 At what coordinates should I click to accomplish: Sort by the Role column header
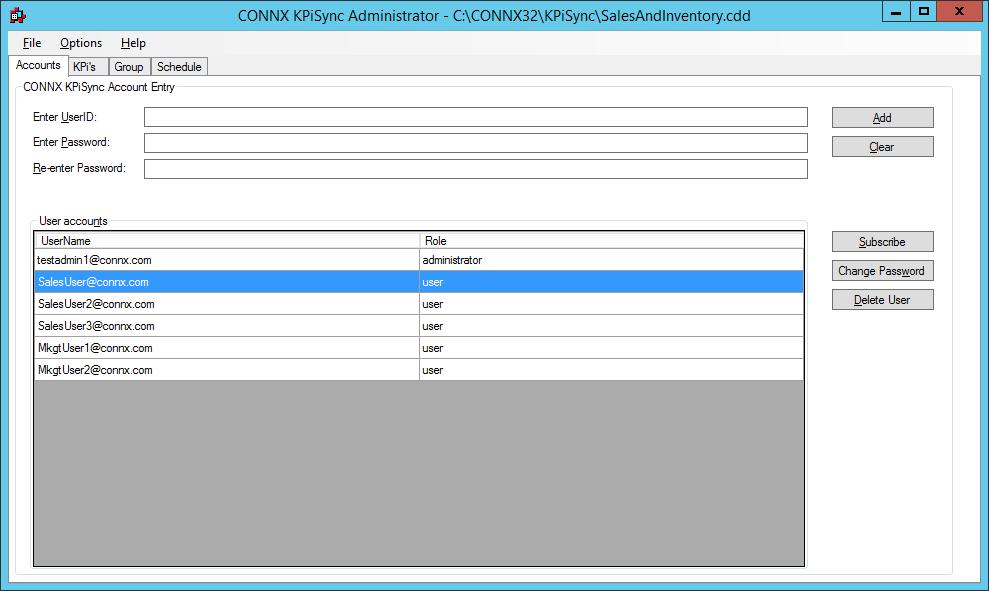pyautogui.click(x=611, y=240)
